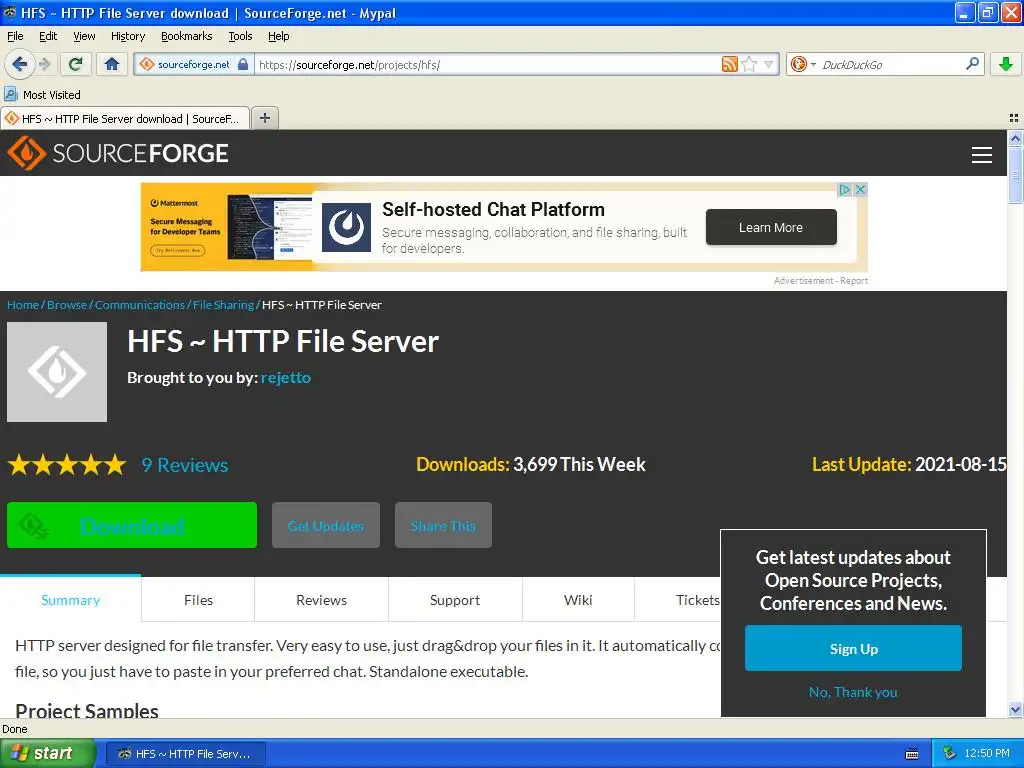Open the View menu

[84, 36]
